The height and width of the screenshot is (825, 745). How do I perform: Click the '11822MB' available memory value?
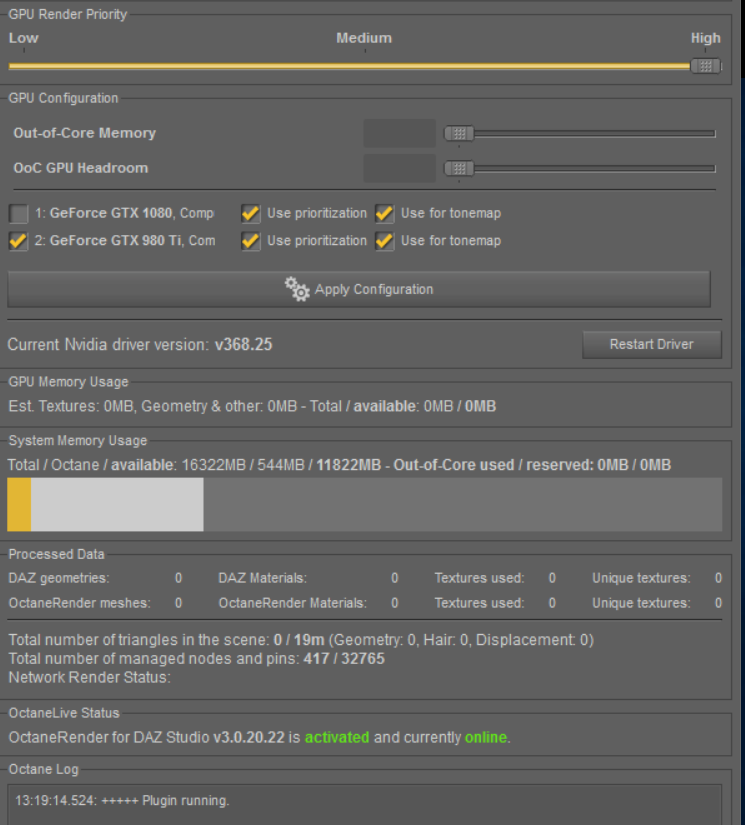[348, 465]
